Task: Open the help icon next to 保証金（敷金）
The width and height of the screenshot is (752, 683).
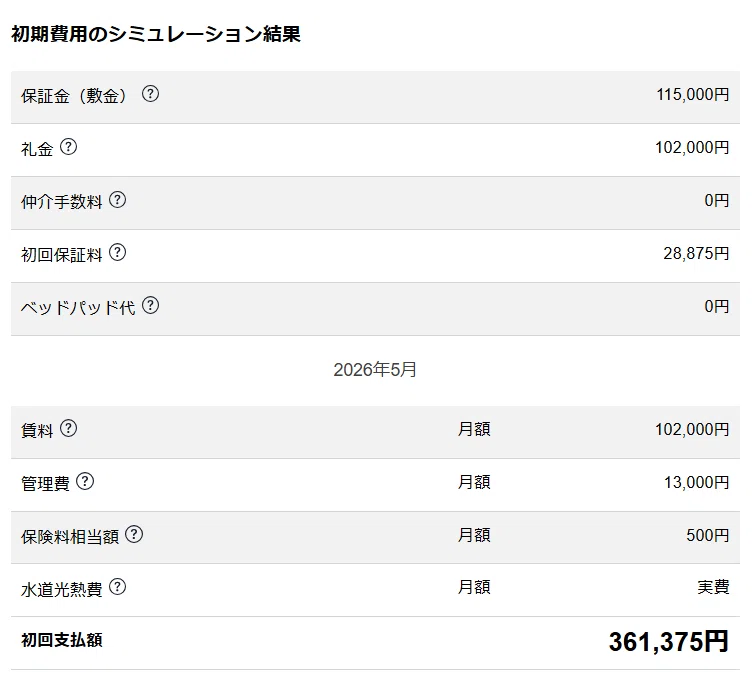Action: [x=150, y=94]
